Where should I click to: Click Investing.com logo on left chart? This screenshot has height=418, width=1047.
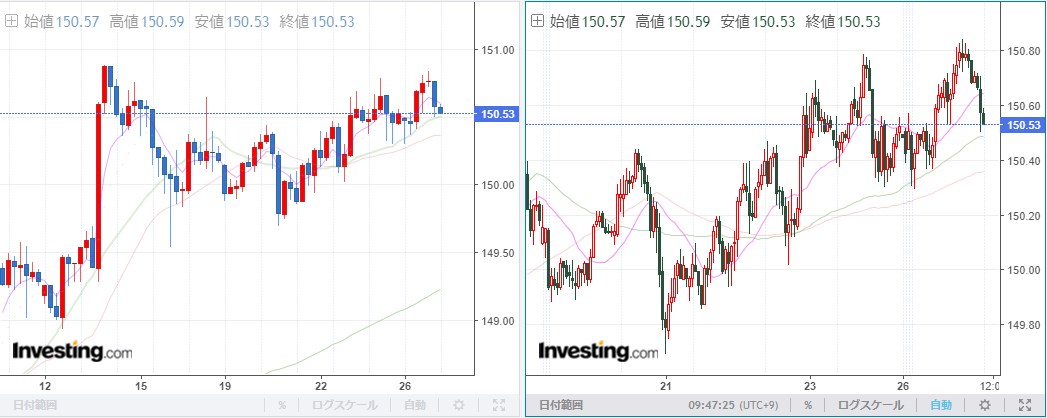tap(72, 351)
